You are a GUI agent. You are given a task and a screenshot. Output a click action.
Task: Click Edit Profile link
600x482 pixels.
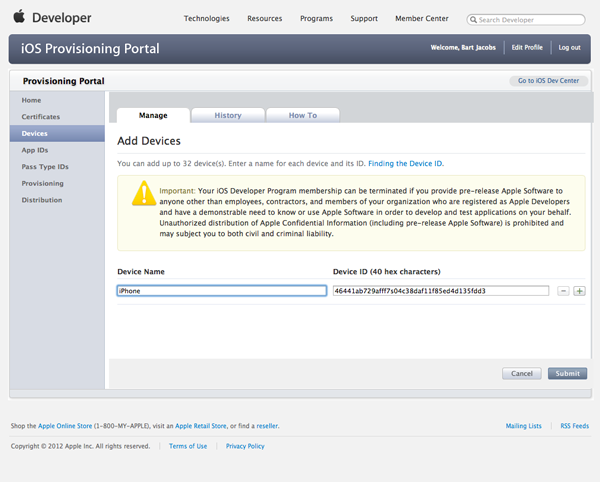[527, 47]
